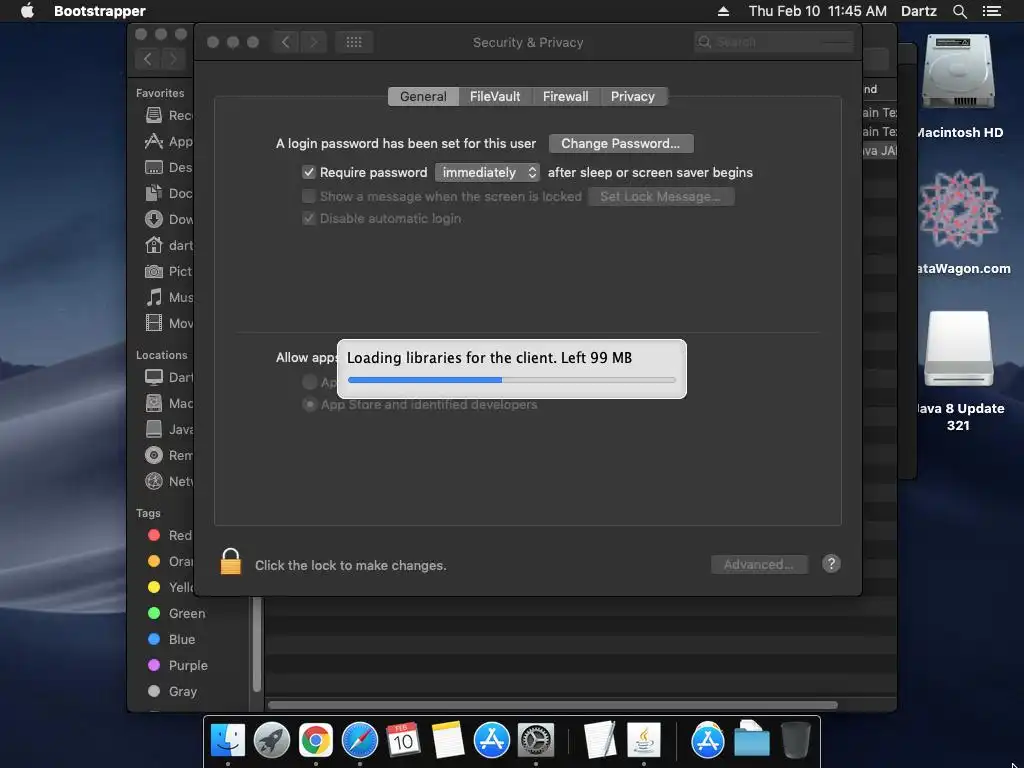This screenshot has height=768, width=1024.
Task: Open the yellow Notes app in Dock
Action: click(x=448, y=741)
